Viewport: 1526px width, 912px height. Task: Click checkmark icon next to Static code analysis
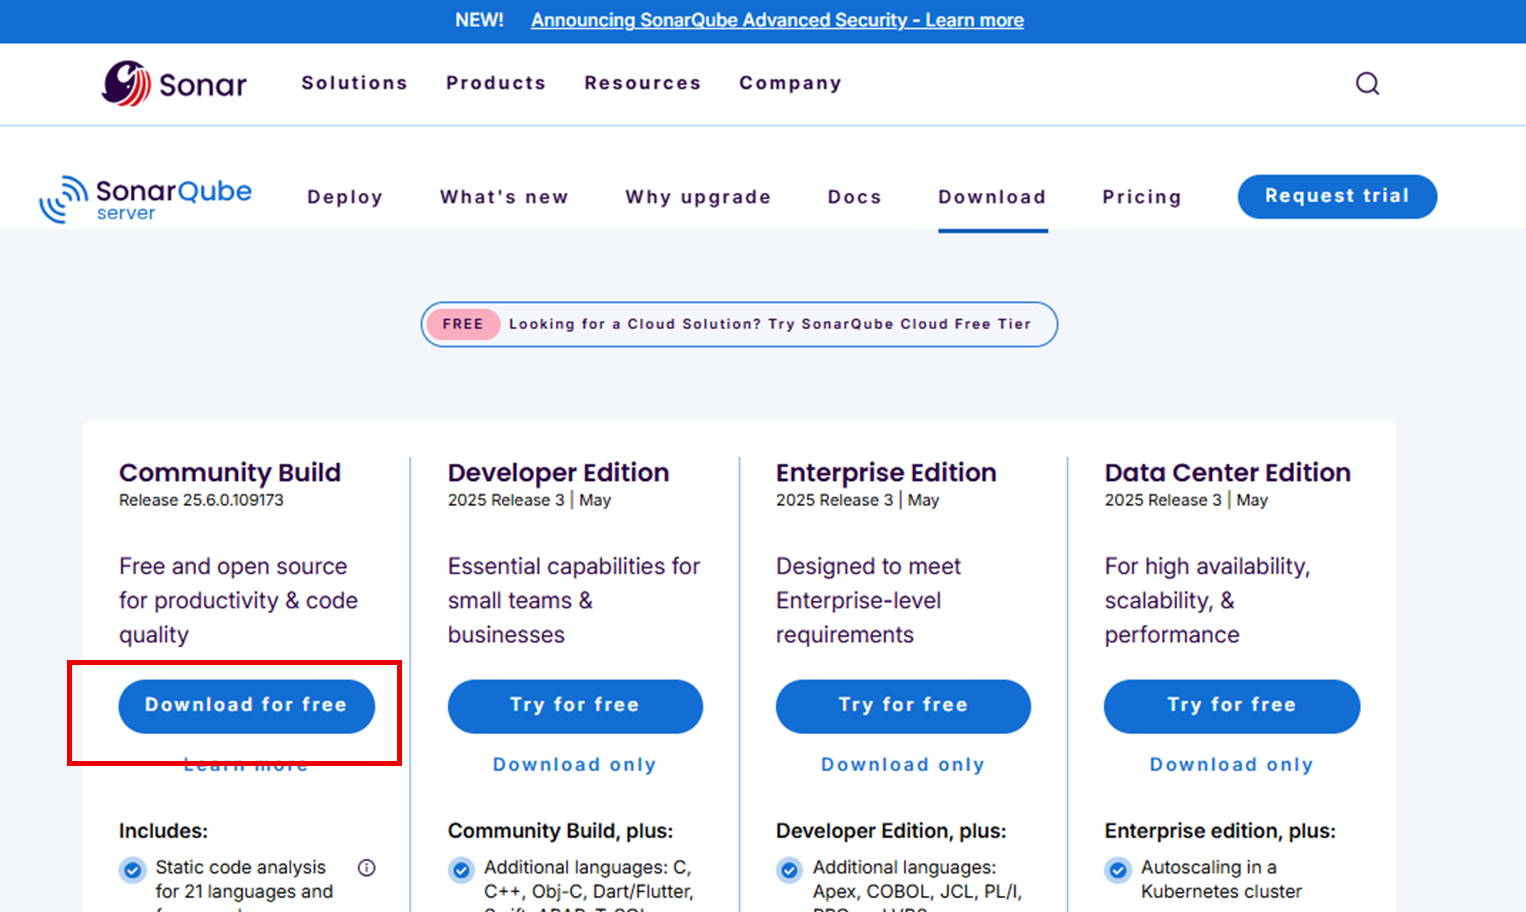132,869
